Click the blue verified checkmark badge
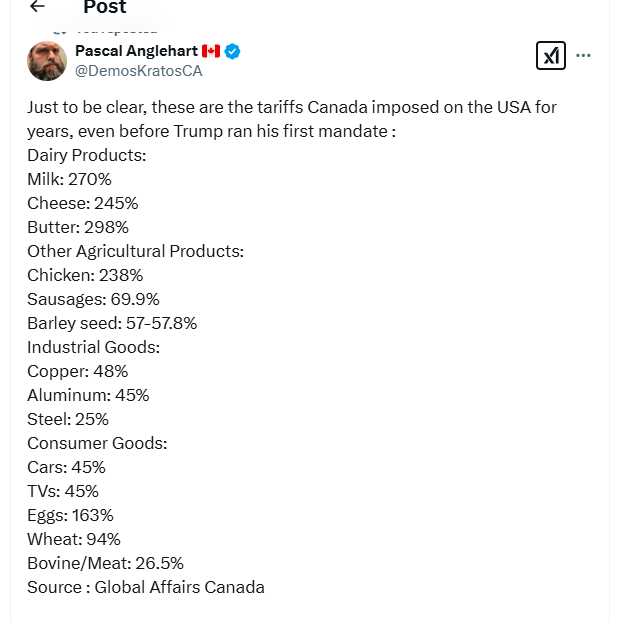Screen dimensions: 640x622 [x=232, y=51]
